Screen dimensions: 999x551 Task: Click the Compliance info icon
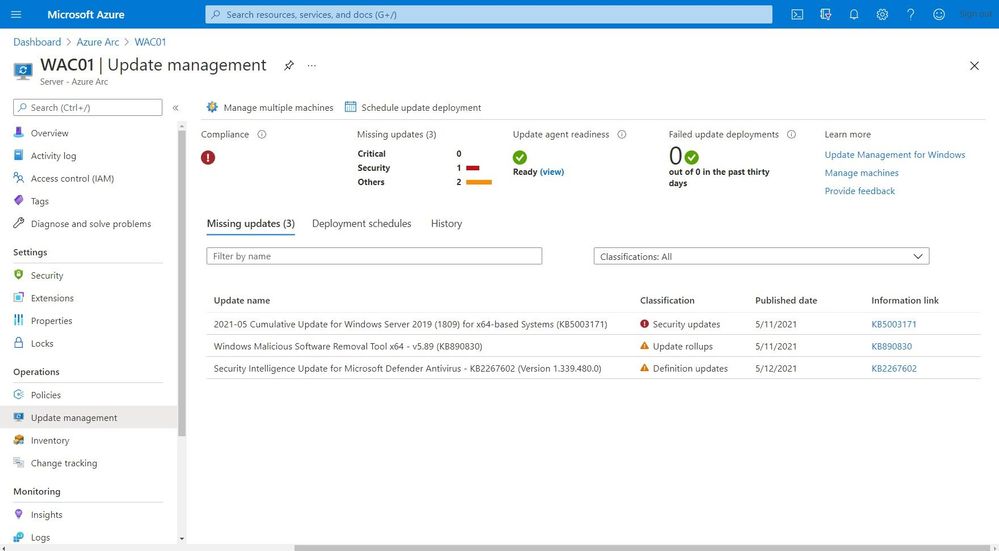(262, 134)
